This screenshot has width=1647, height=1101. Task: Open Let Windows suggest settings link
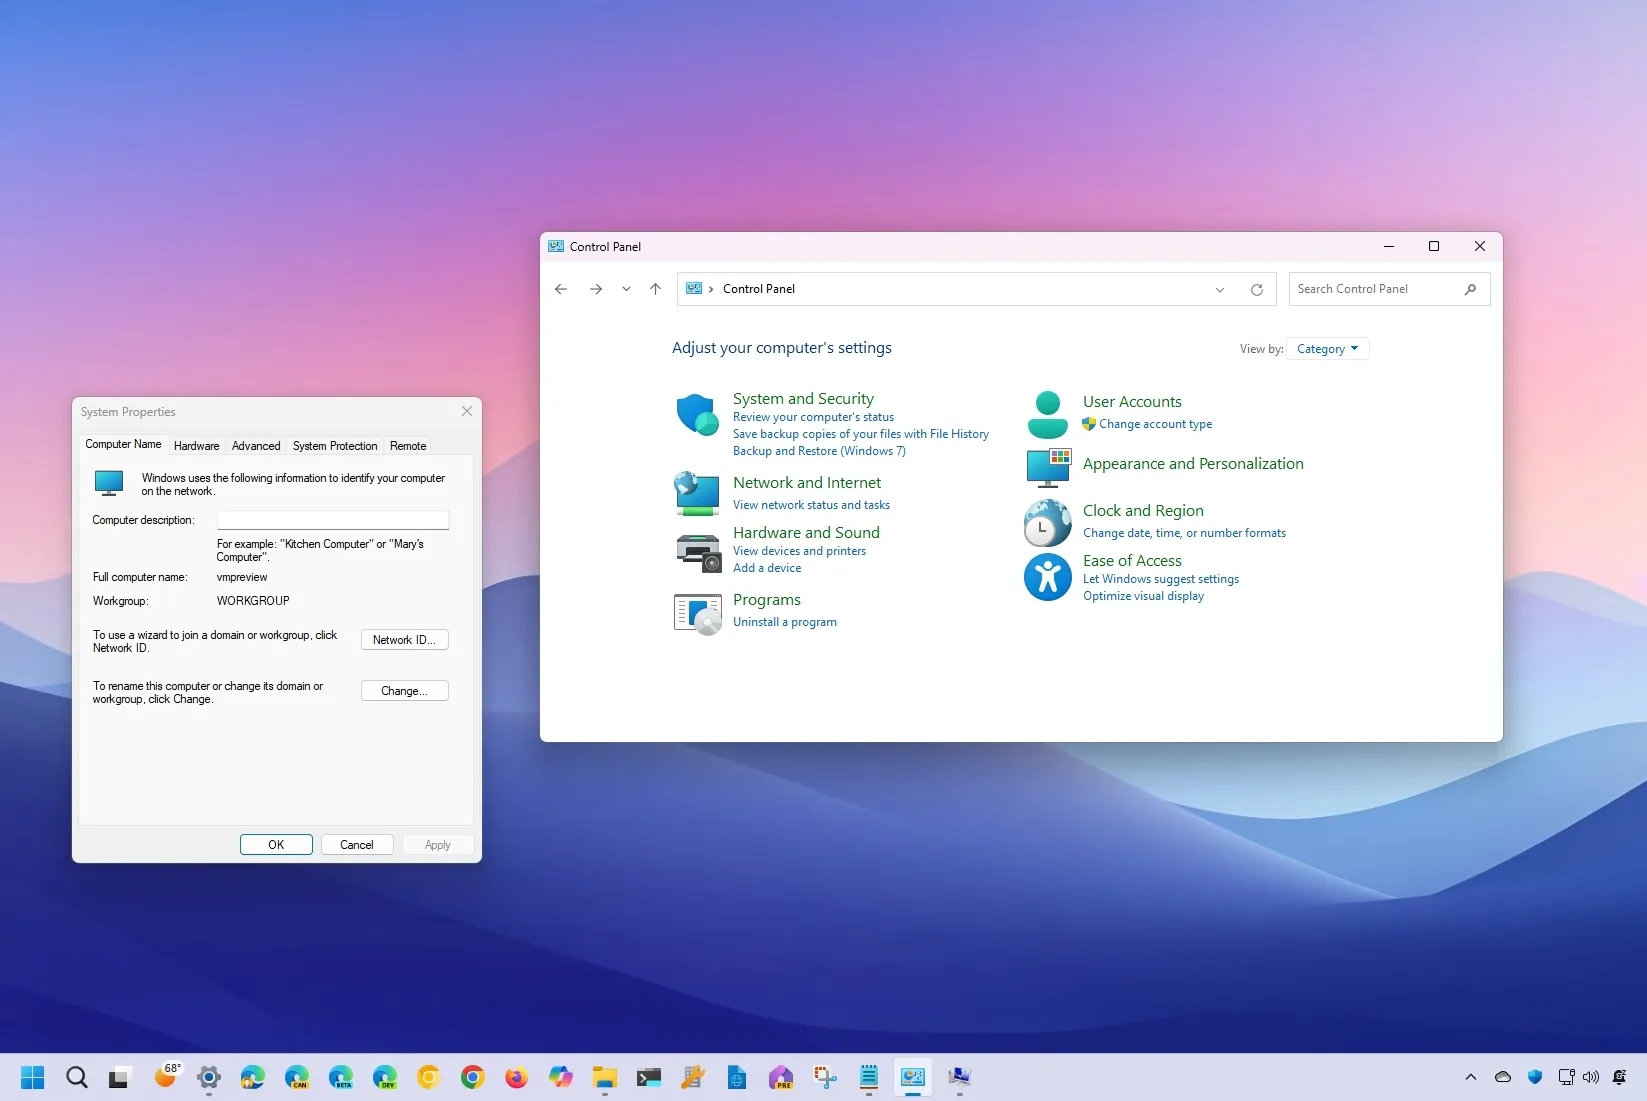click(x=1161, y=579)
